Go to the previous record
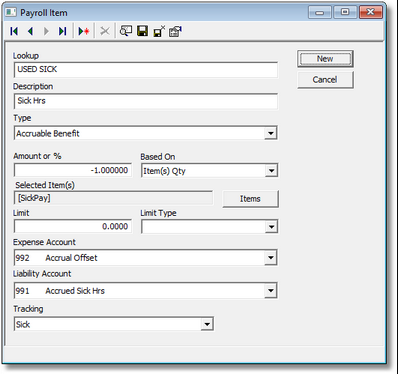Viewport: 398px width, 374px height. (30, 31)
